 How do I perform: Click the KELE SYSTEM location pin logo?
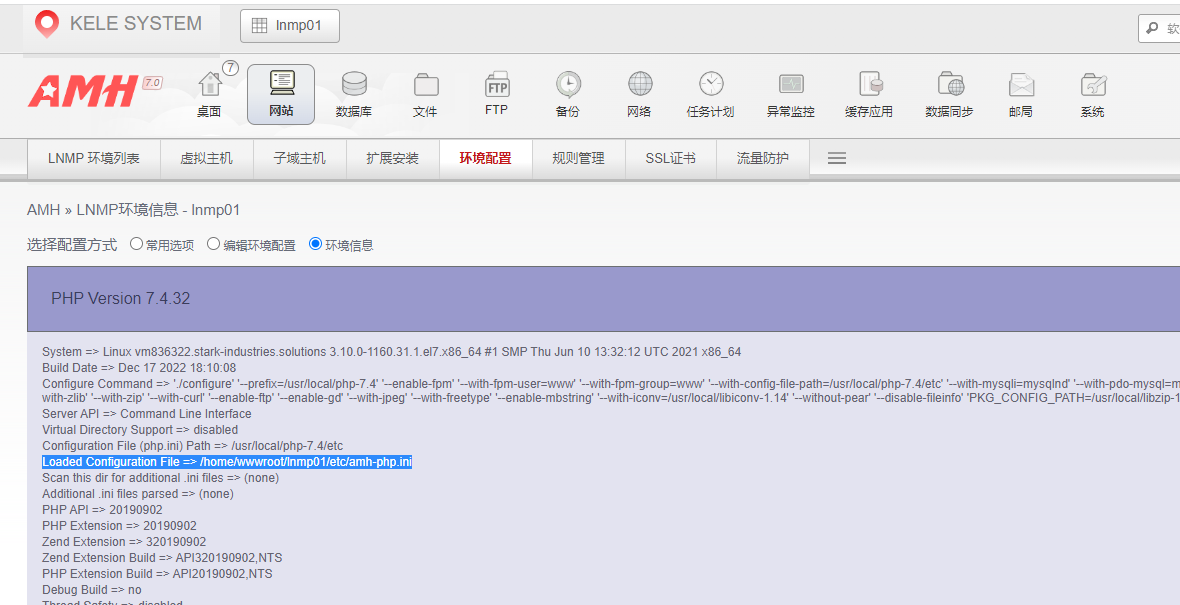[47, 24]
